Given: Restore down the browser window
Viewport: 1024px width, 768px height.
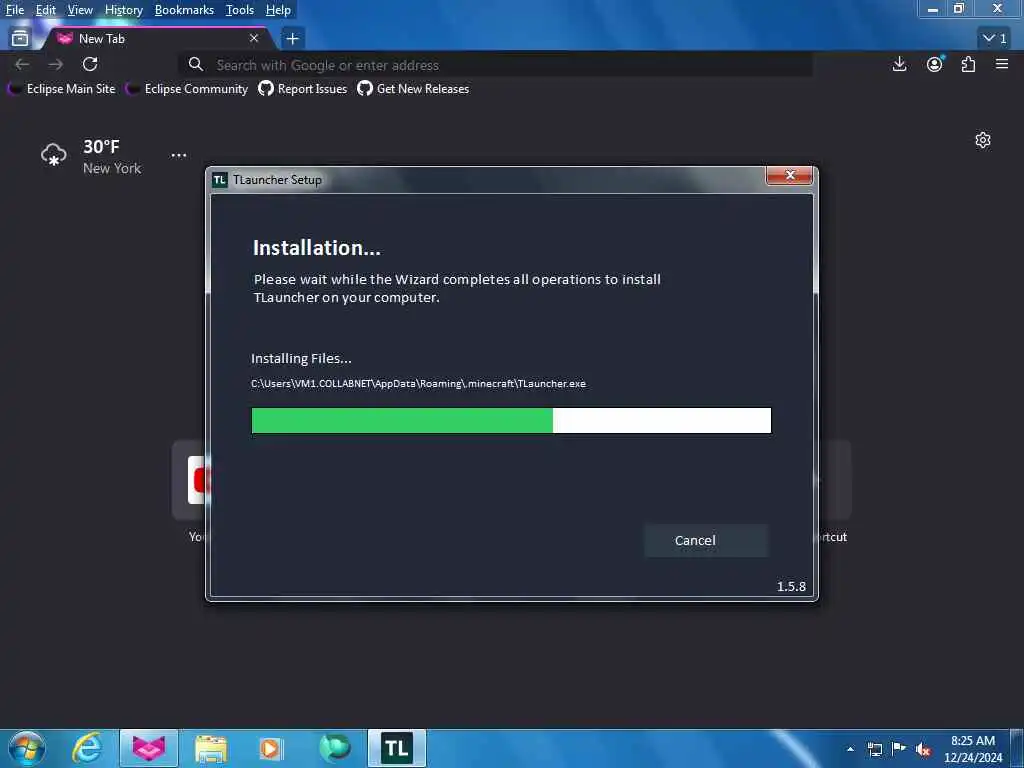Looking at the screenshot, I should click(x=959, y=8).
